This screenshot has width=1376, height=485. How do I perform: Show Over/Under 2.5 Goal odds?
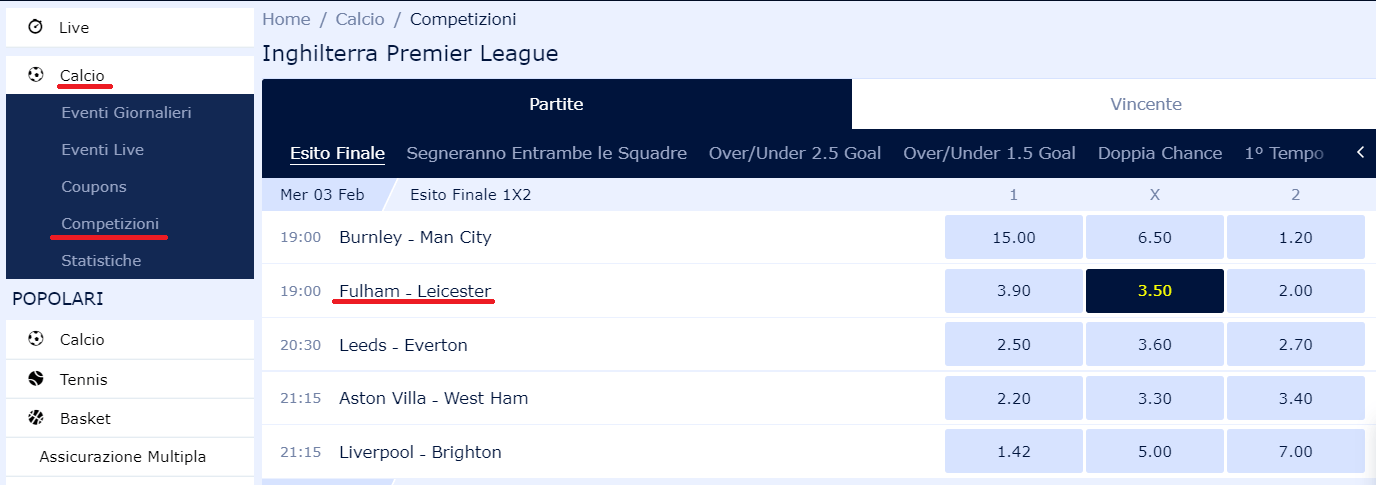click(x=795, y=153)
